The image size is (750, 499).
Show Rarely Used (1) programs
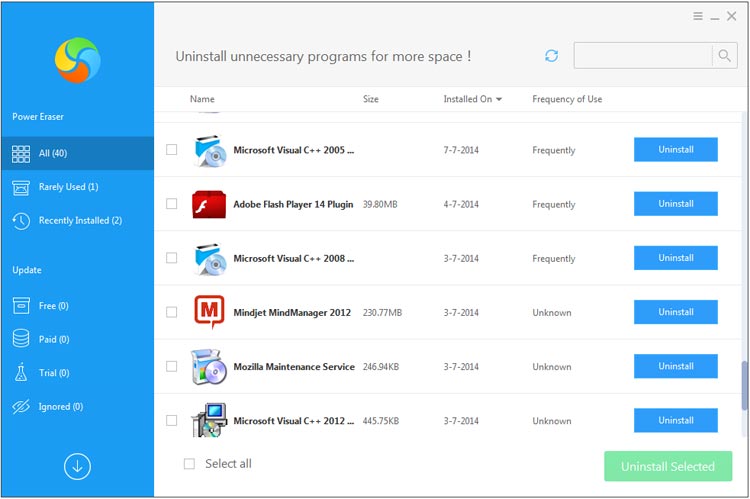tap(77, 187)
